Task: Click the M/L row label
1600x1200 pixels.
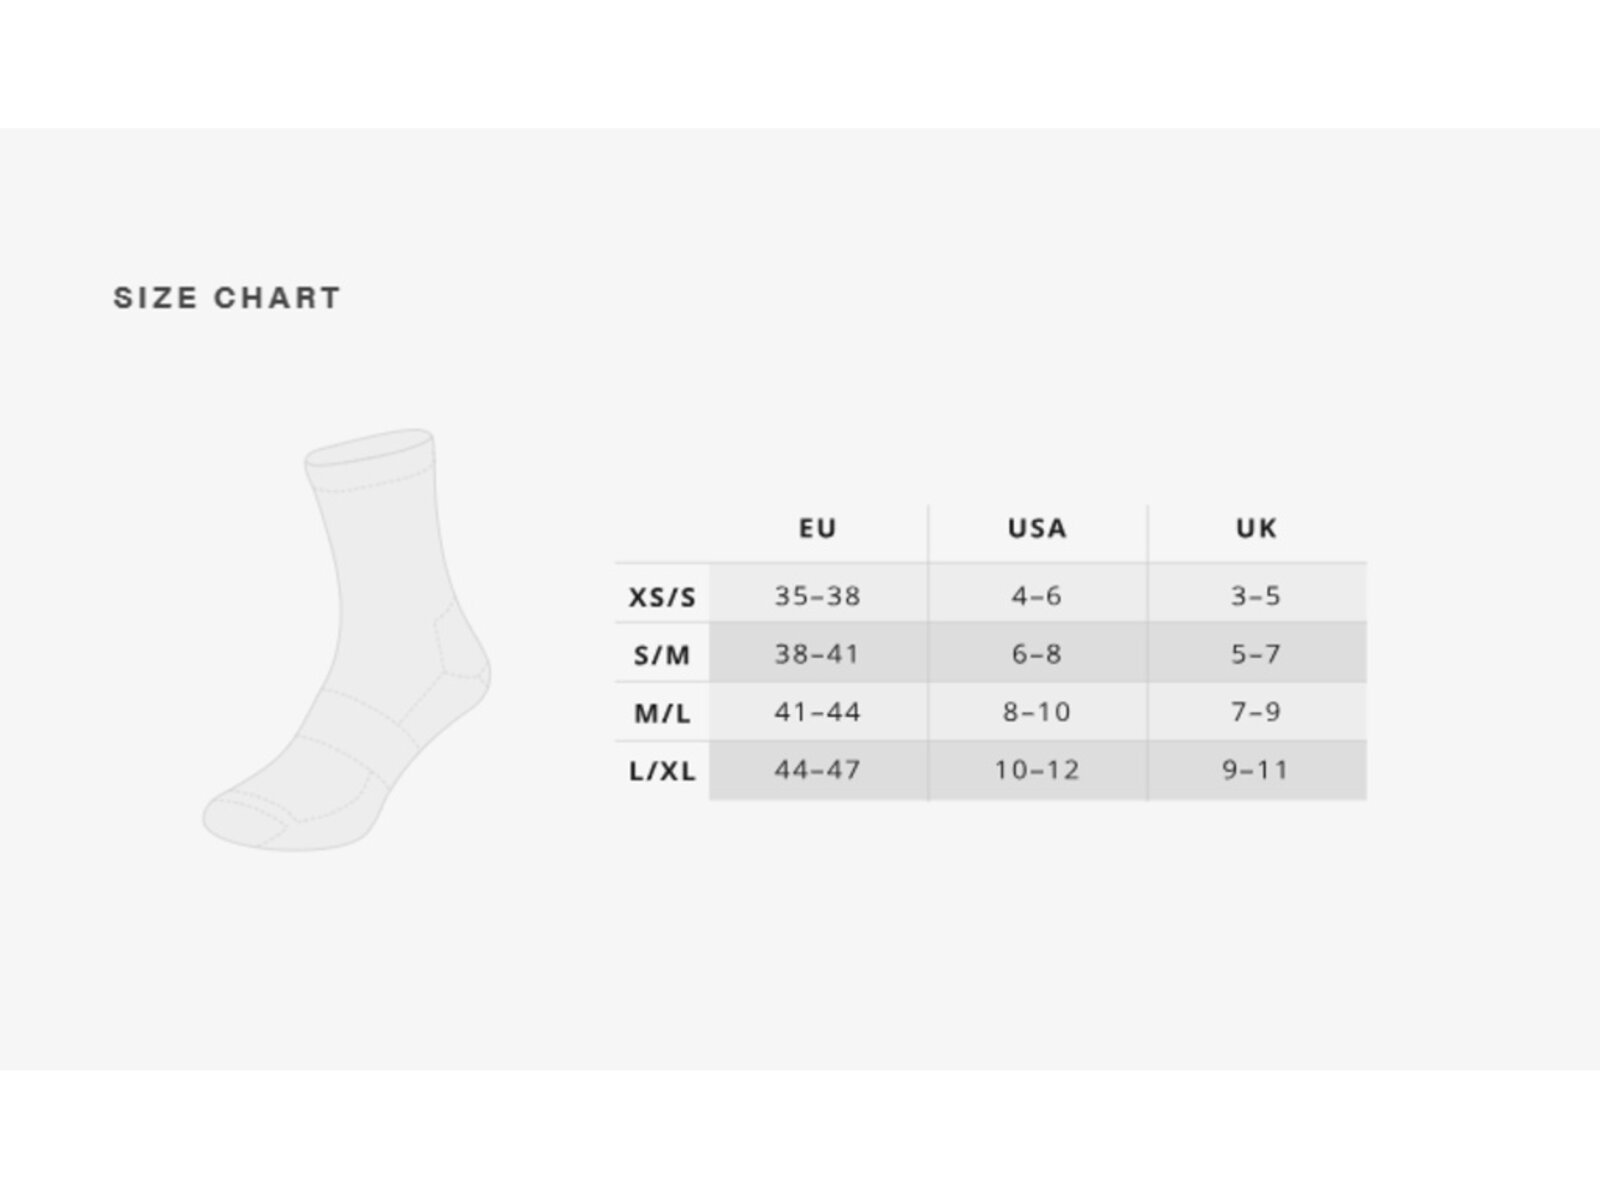Action: [662, 713]
